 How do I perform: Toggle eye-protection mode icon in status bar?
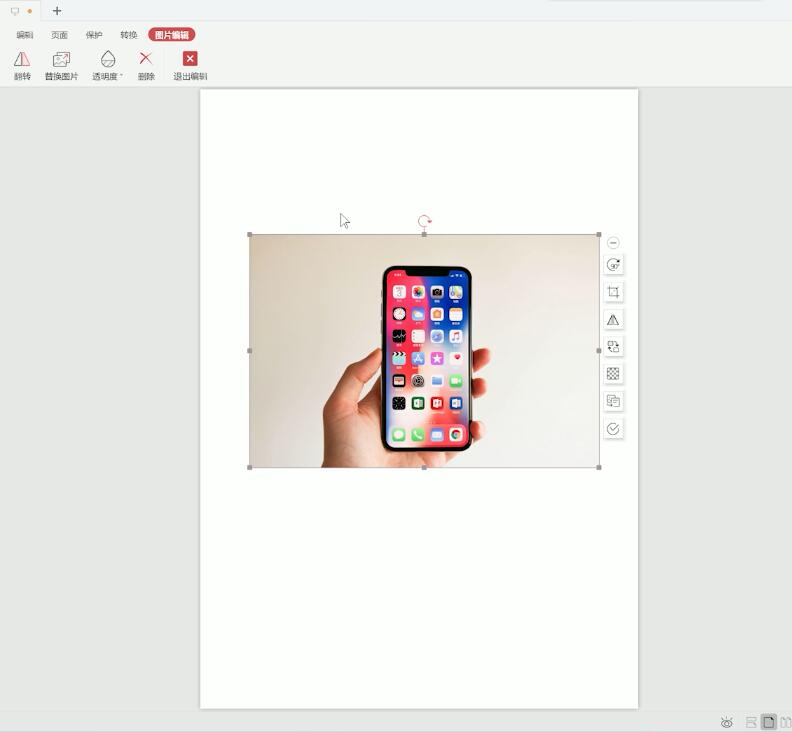[726, 722]
